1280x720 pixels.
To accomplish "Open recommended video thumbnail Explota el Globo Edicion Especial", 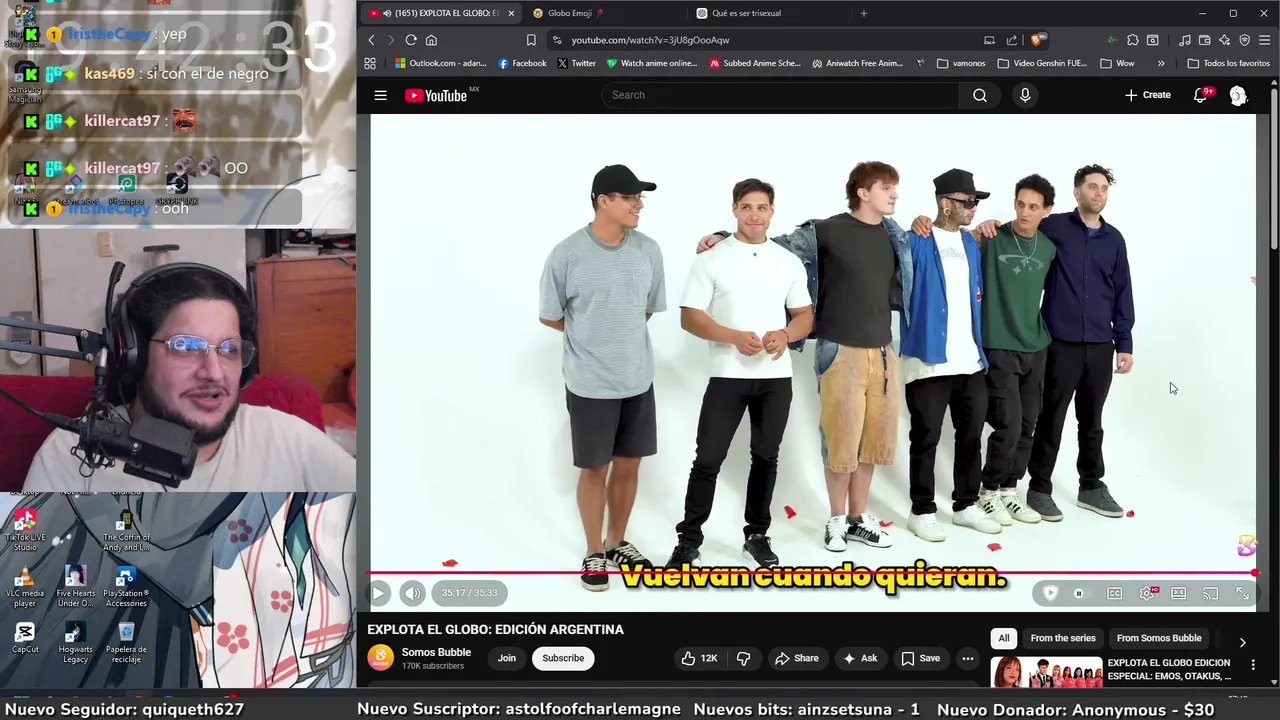I will [1046, 673].
